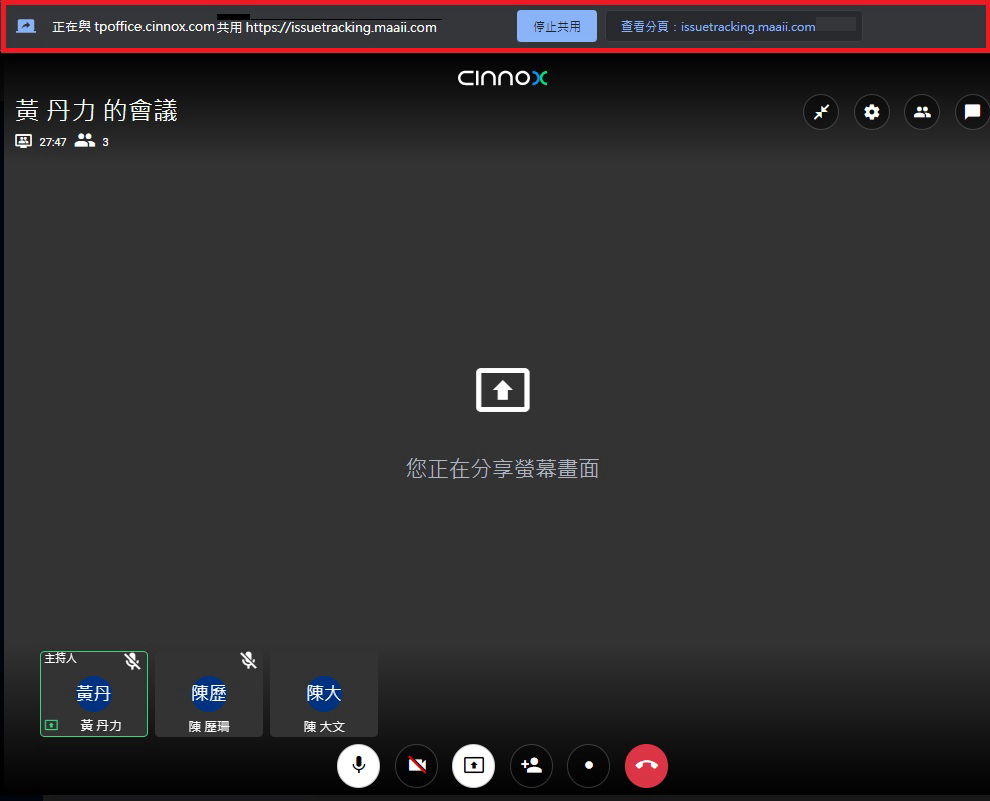Open the chat panel
The height and width of the screenshot is (801, 990).
coord(971,112)
